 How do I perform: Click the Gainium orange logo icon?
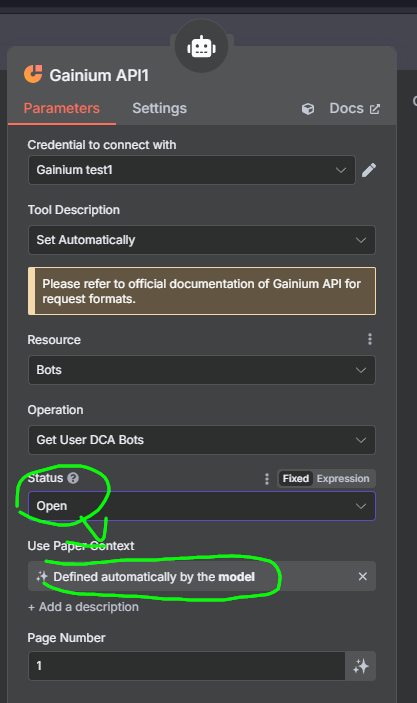tap(33, 74)
